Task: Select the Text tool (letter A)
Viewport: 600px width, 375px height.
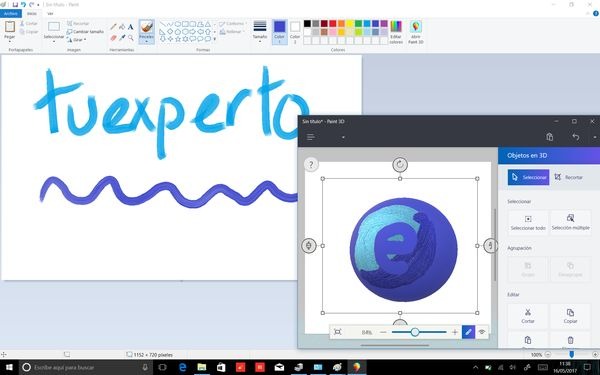Action: [130, 27]
